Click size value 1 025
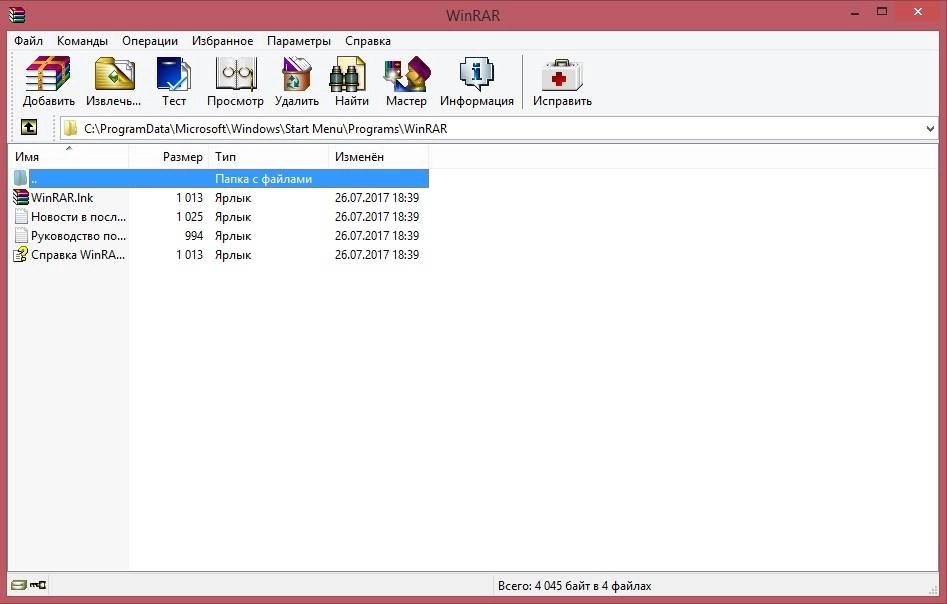 pyautogui.click(x=190, y=216)
